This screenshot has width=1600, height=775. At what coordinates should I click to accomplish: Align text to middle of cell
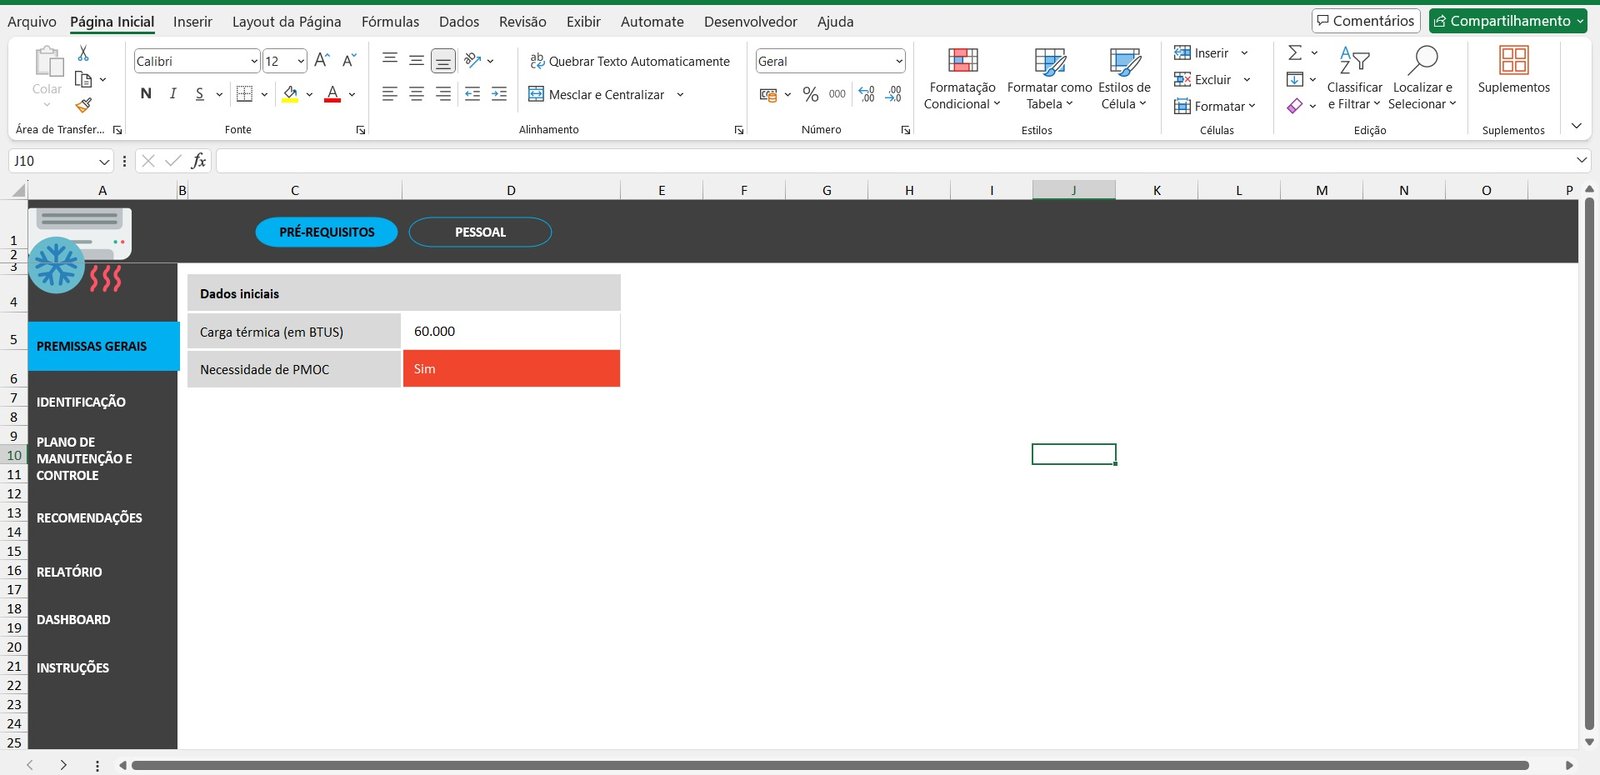[x=417, y=60]
